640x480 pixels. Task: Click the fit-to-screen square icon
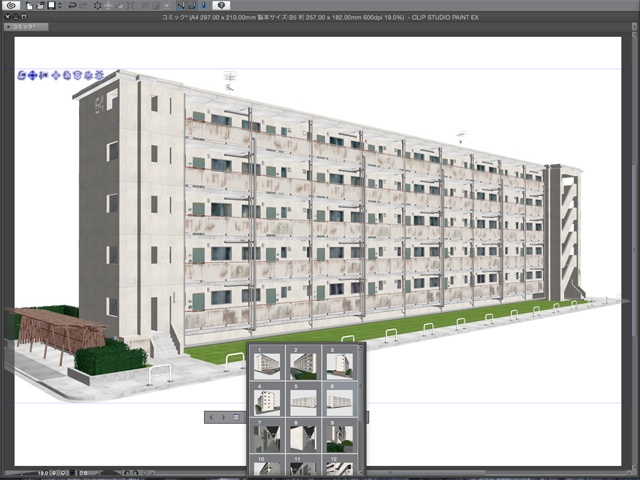point(73,473)
